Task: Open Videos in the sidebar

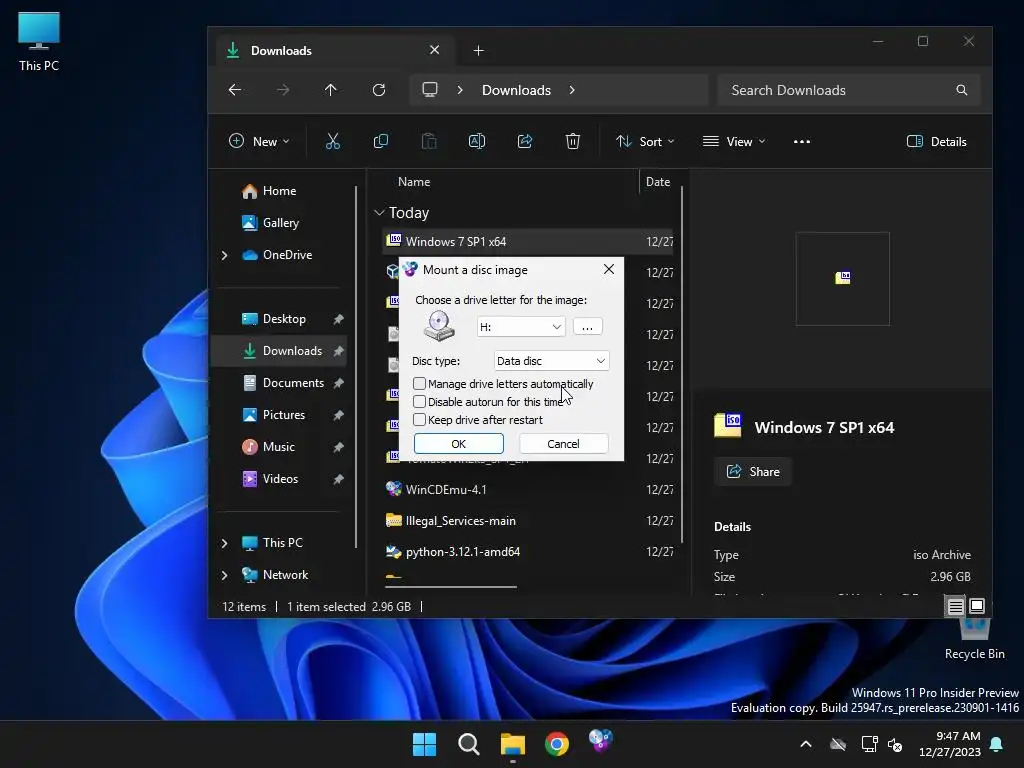Action: (280, 479)
